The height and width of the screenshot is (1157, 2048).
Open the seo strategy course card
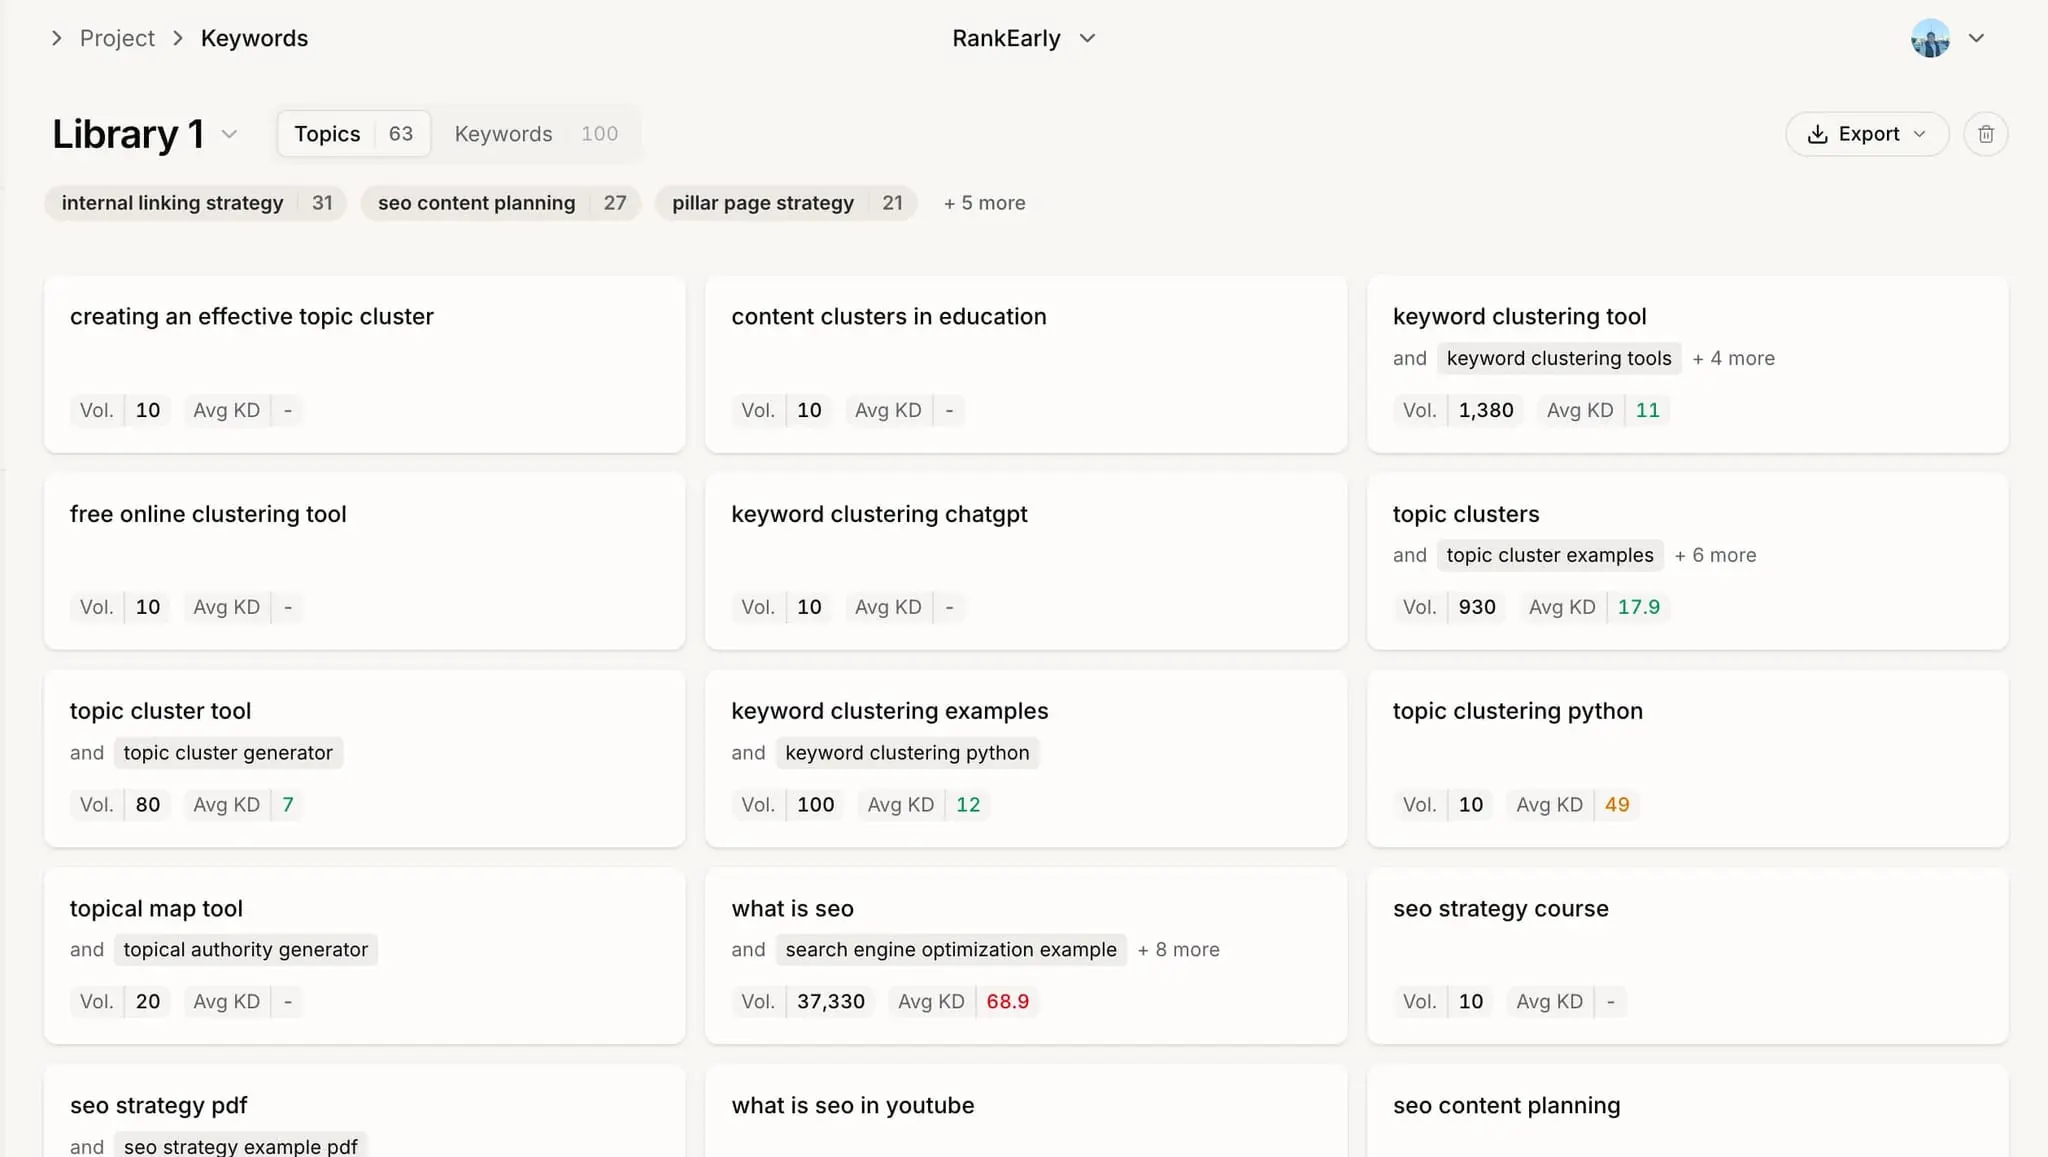(1687, 956)
